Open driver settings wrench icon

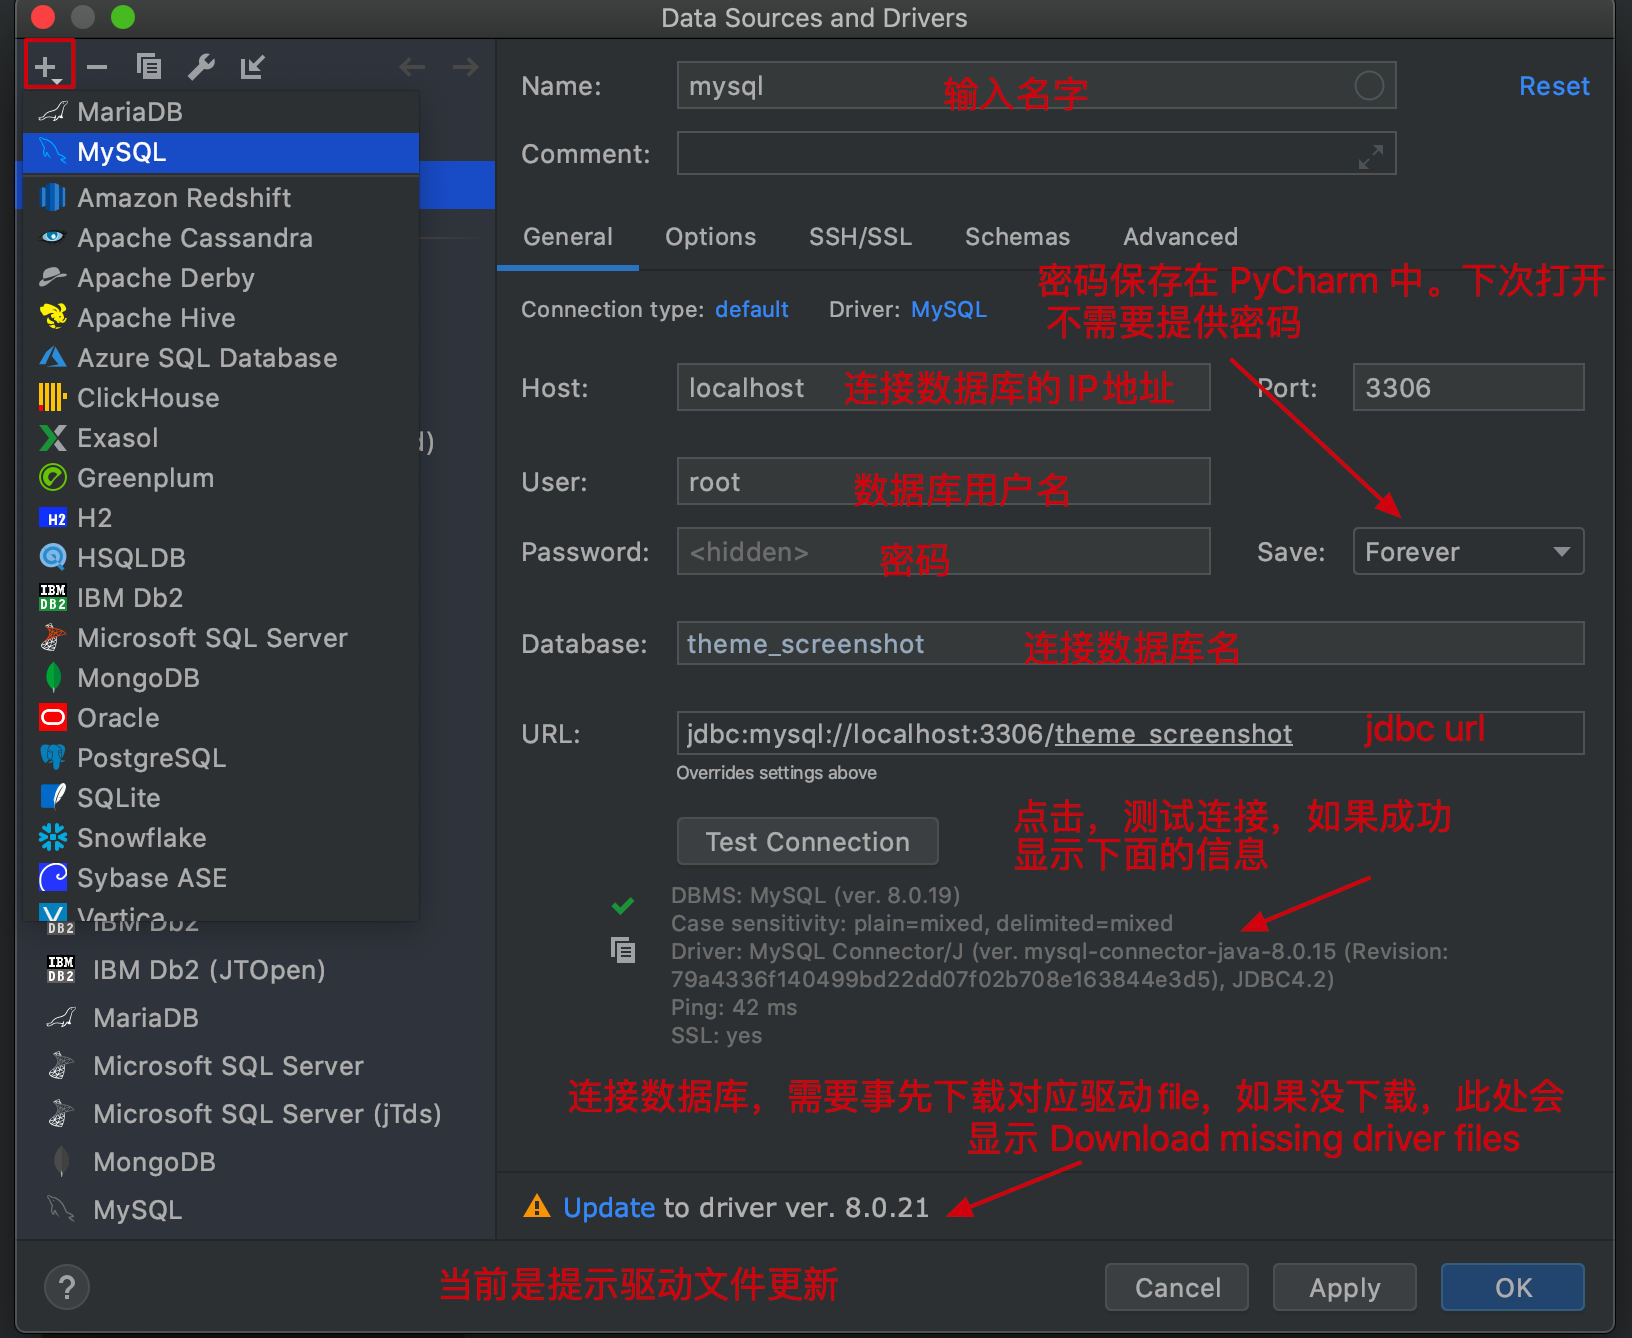click(201, 67)
